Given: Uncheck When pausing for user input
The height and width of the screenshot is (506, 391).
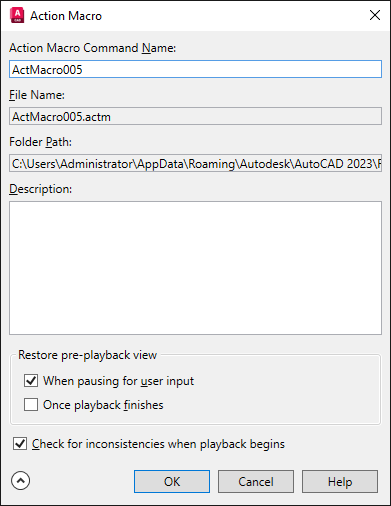Looking at the screenshot, I should [x=31, y=381].
